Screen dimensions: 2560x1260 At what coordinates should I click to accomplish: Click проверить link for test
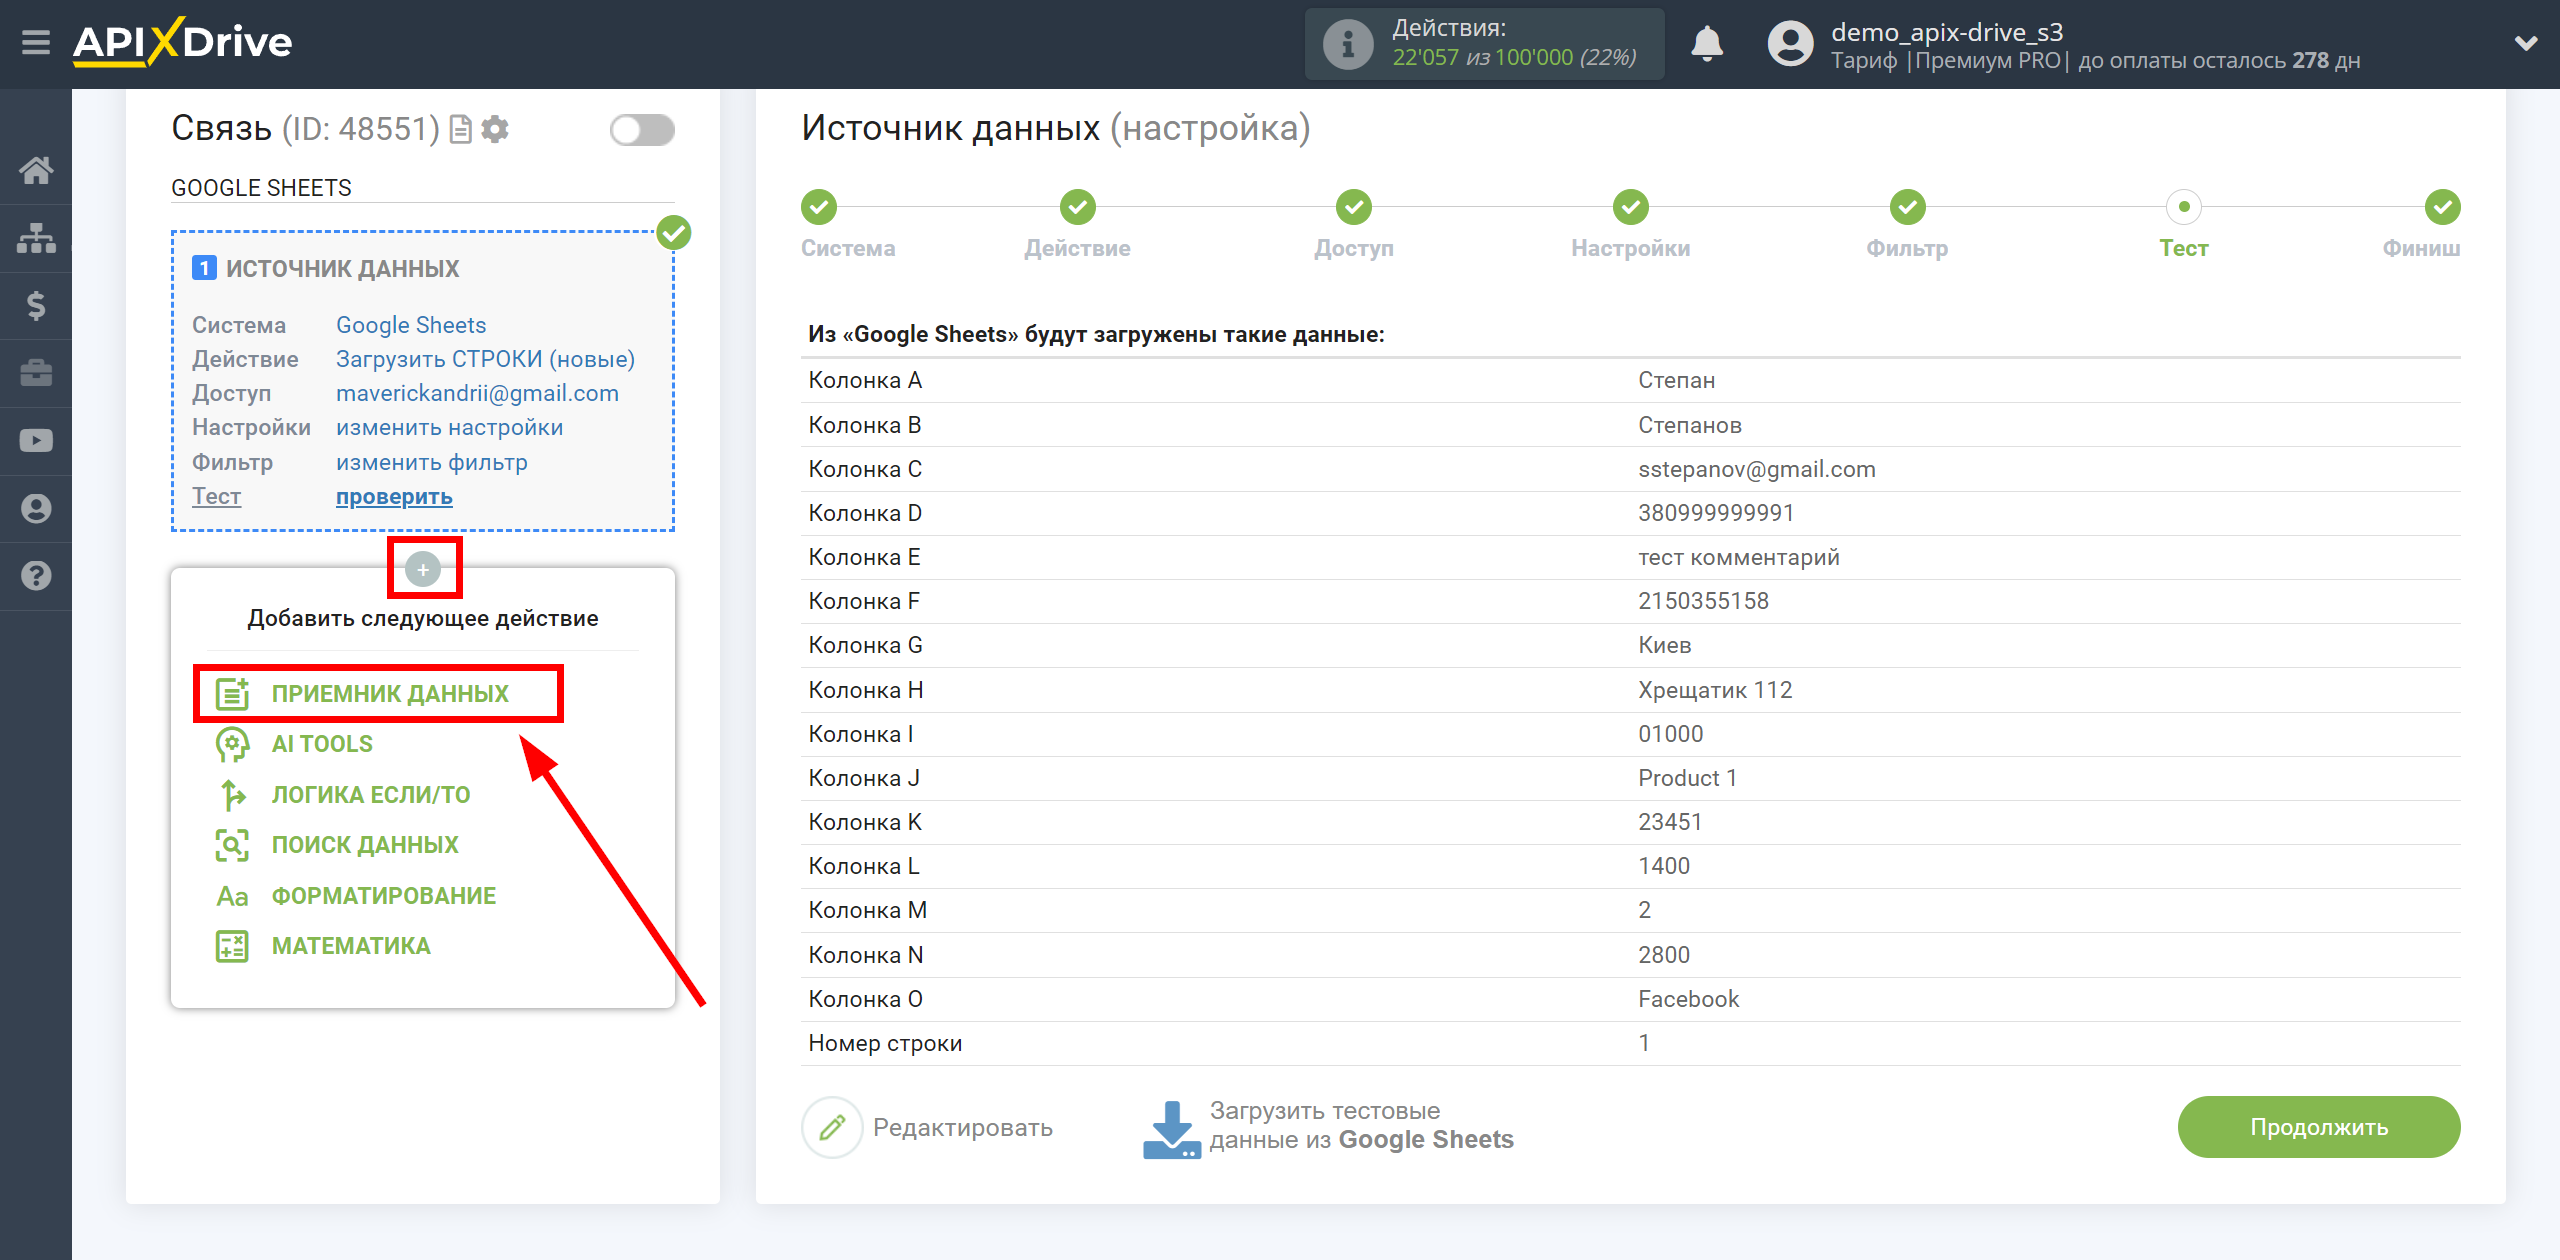coord(393,496)
